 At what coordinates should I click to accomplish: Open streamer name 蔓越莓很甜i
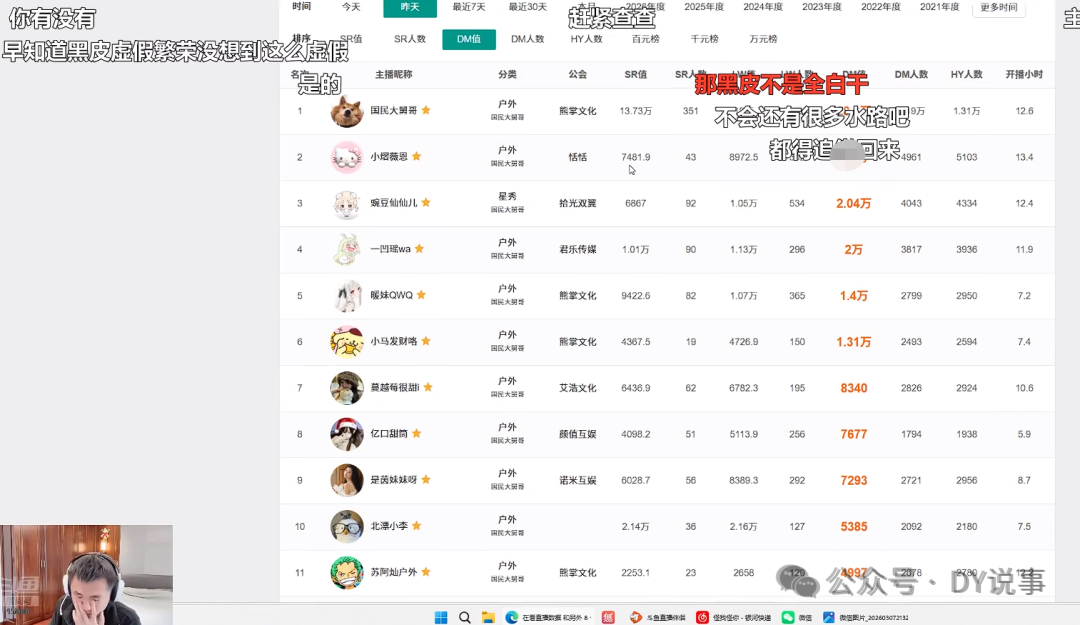pyautogui.click(x=395, y=388)
